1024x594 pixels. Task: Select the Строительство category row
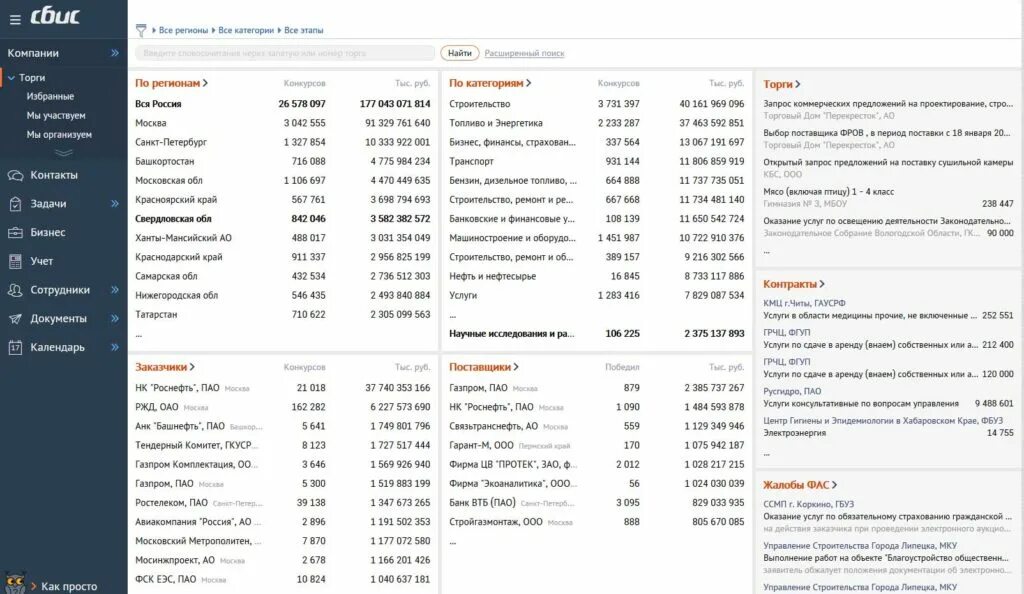coord(596,104)
